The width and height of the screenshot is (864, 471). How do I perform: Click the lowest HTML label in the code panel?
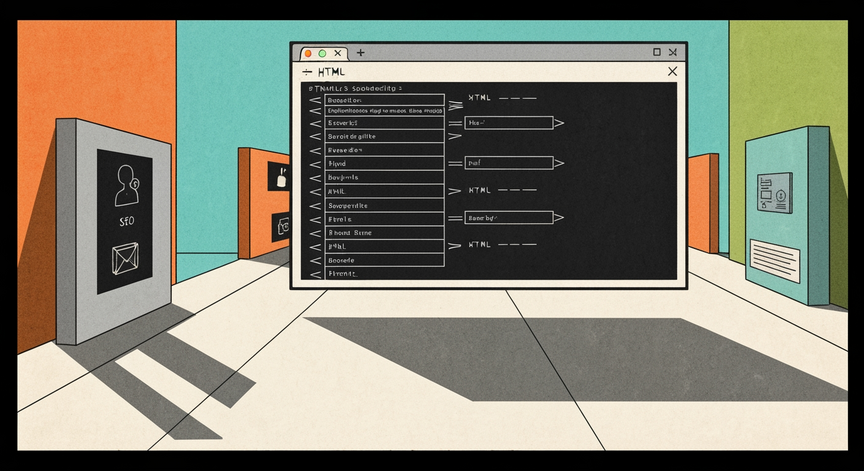pyautogui.click(x=479, y=245)
